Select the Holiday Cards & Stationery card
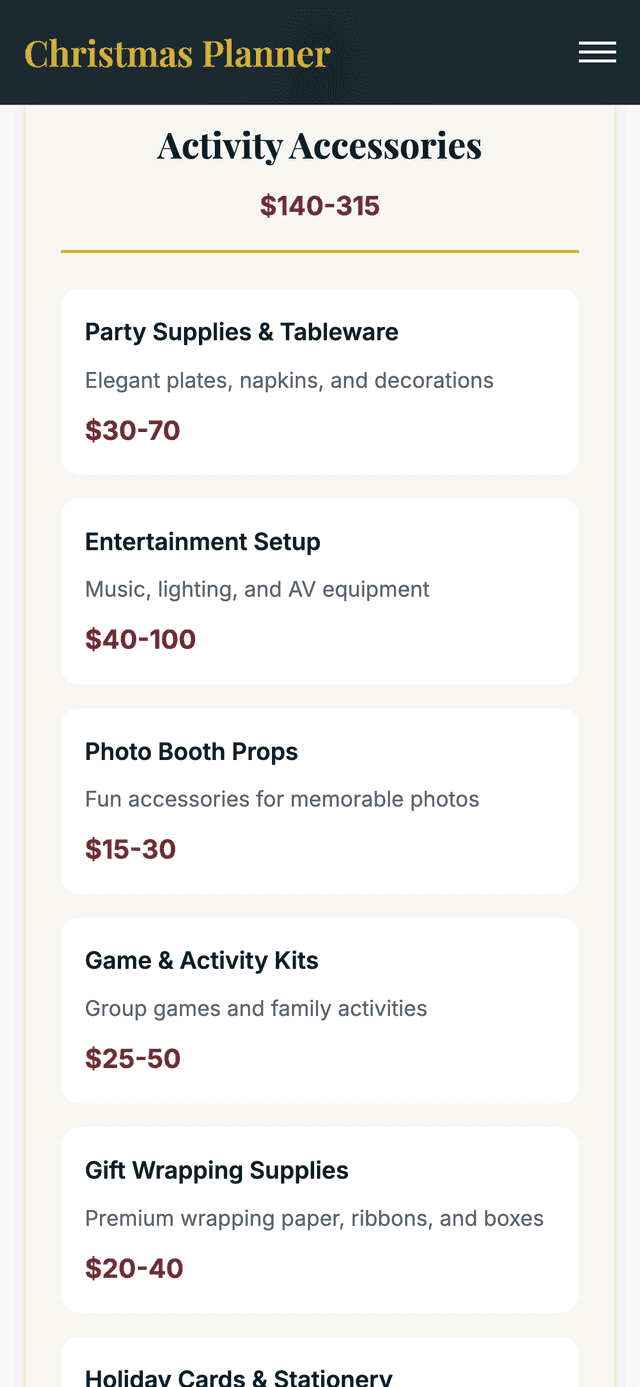Viewport: 640px width, 1387px height. pyautogui.click(x=320, y=1370)
